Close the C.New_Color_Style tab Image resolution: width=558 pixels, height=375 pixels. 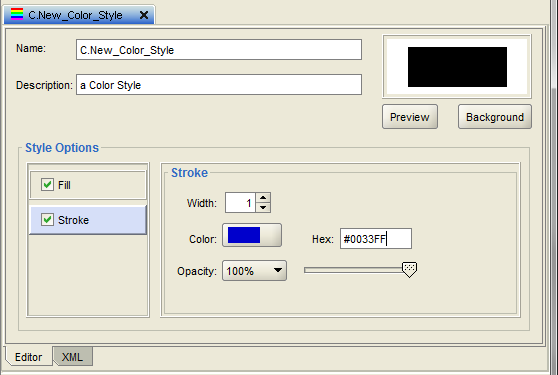pyautogui.click(x=144, y=15)
